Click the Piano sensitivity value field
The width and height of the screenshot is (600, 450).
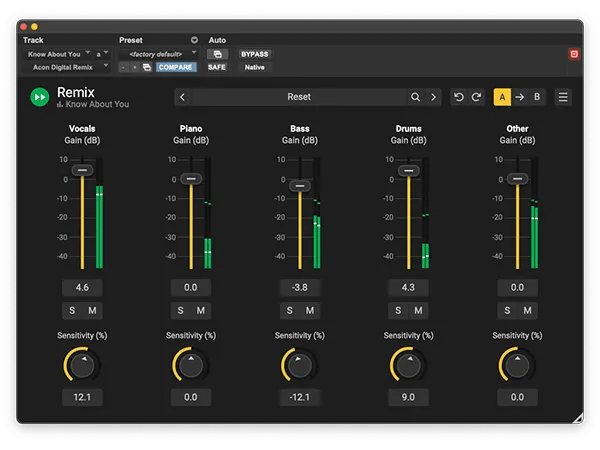click(x=191, y=397)
